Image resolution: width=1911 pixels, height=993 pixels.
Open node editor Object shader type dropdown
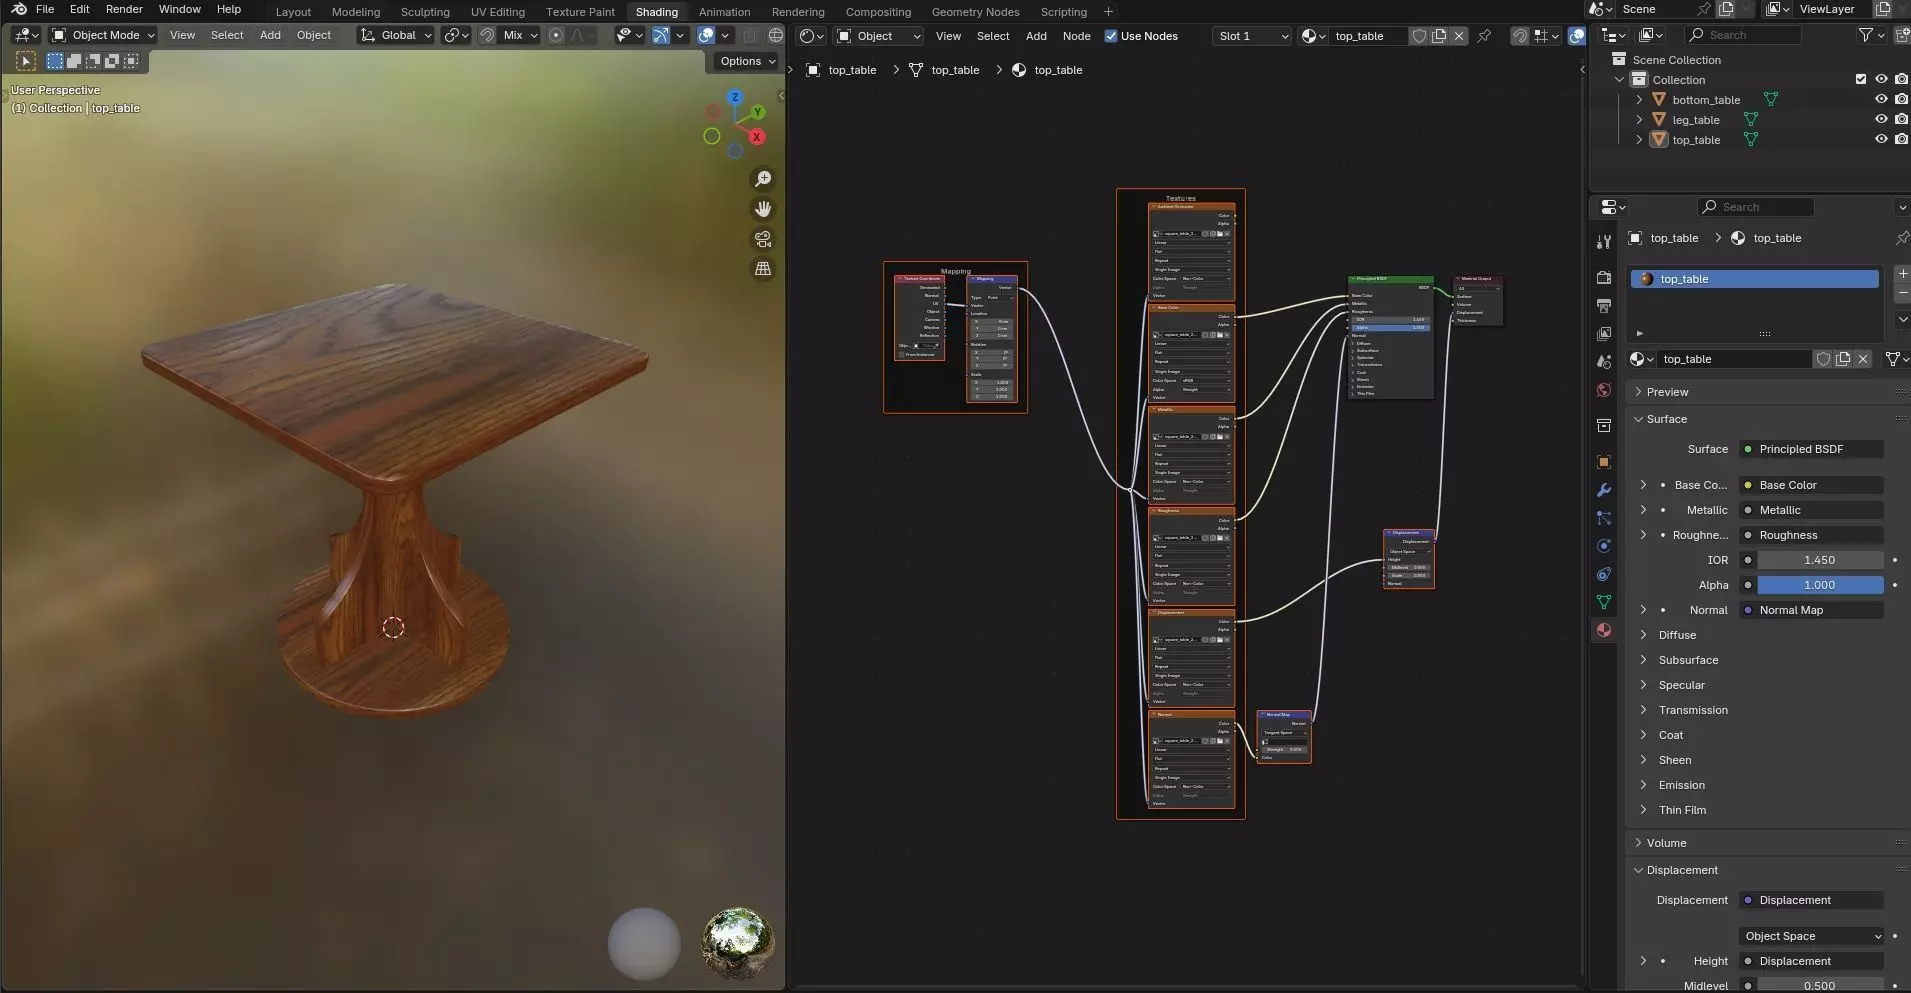[879, 36]
